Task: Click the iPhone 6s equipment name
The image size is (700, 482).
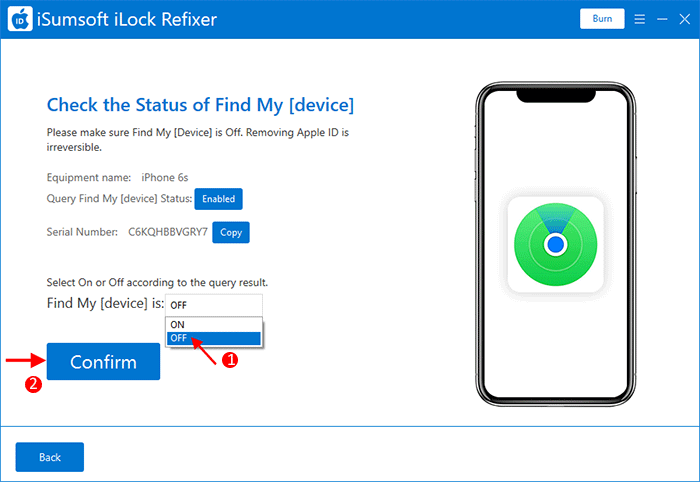Action: (x=165, y=178)
